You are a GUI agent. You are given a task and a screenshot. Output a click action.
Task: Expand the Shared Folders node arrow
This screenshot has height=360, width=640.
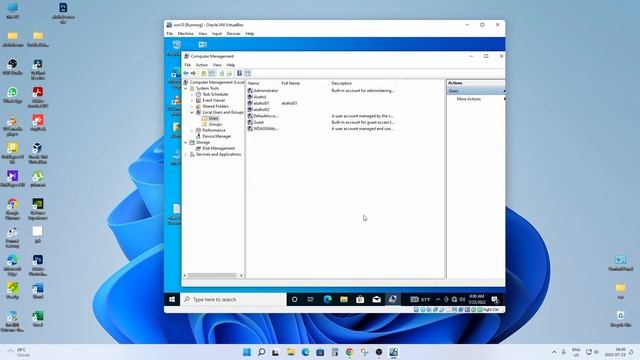click(192, 106)
